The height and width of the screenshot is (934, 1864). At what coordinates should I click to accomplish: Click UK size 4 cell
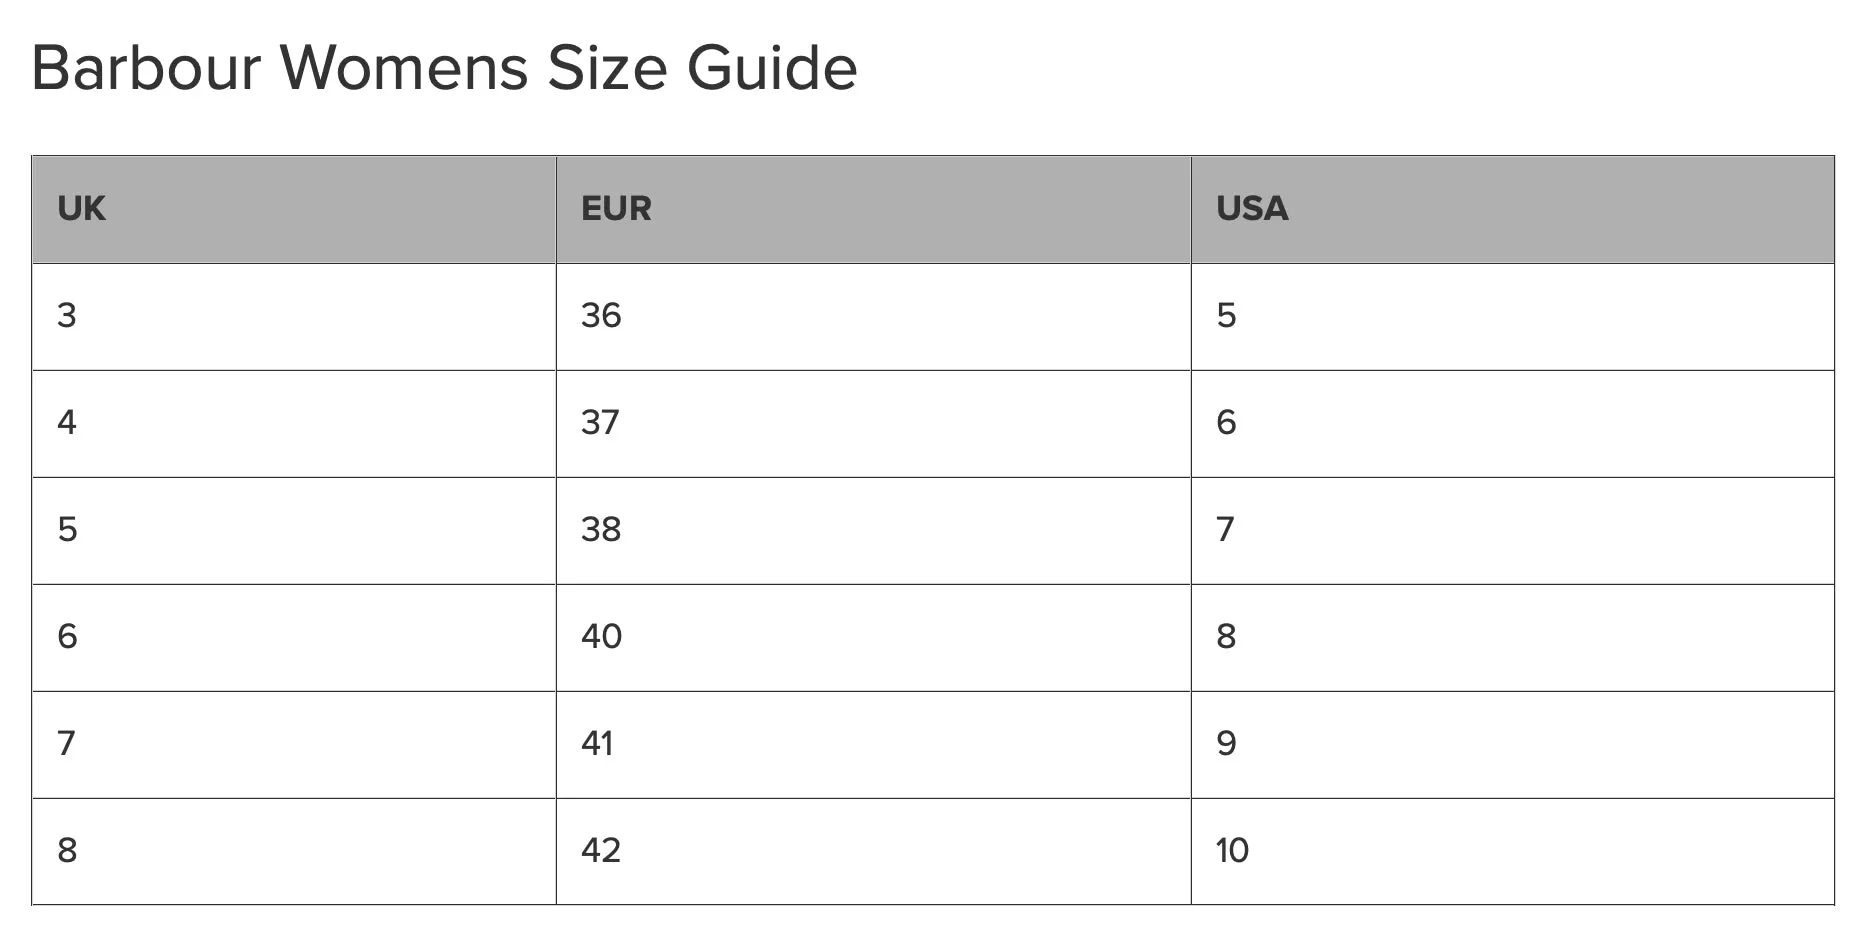pyautogui.click(x=294, y=424)
